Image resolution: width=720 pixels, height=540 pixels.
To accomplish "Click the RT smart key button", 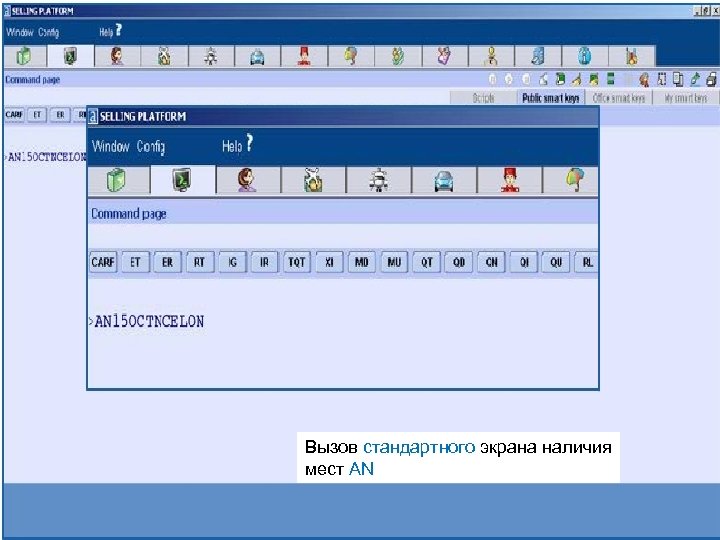I will [199, 262].
